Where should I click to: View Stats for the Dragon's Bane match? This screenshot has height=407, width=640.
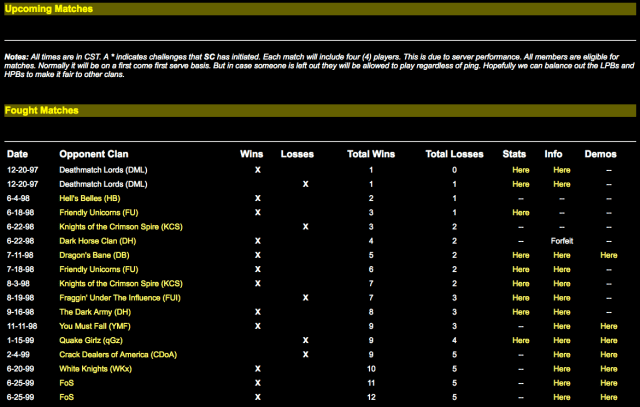click(x=521, y=255)
